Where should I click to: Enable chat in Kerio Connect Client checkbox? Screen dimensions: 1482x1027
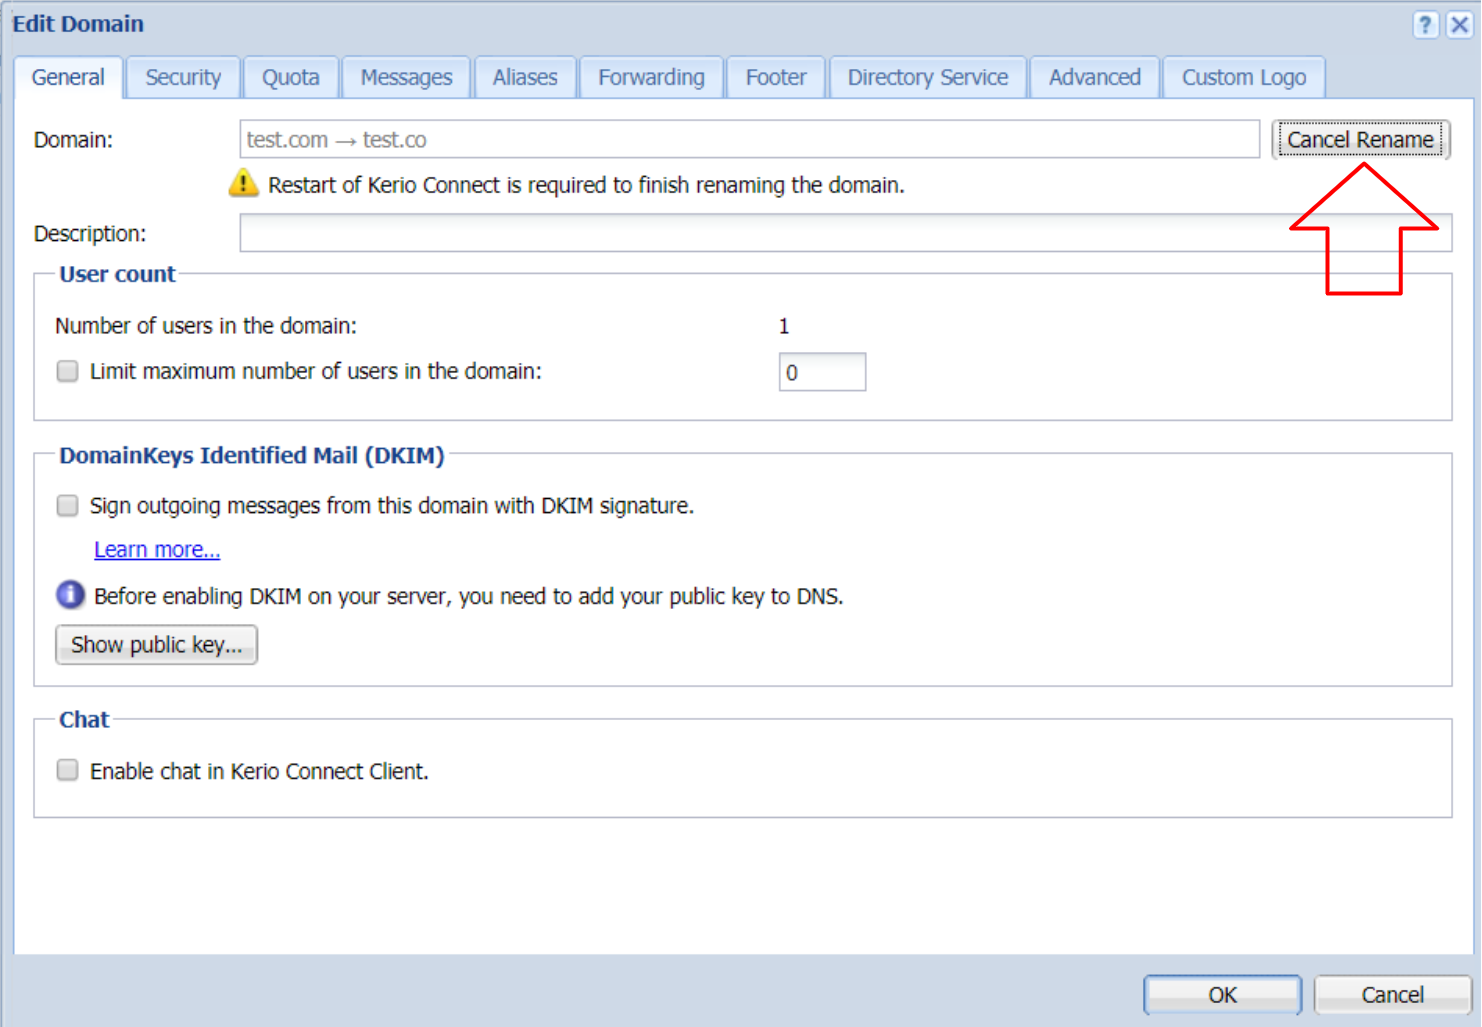click(x=67, y=770)
